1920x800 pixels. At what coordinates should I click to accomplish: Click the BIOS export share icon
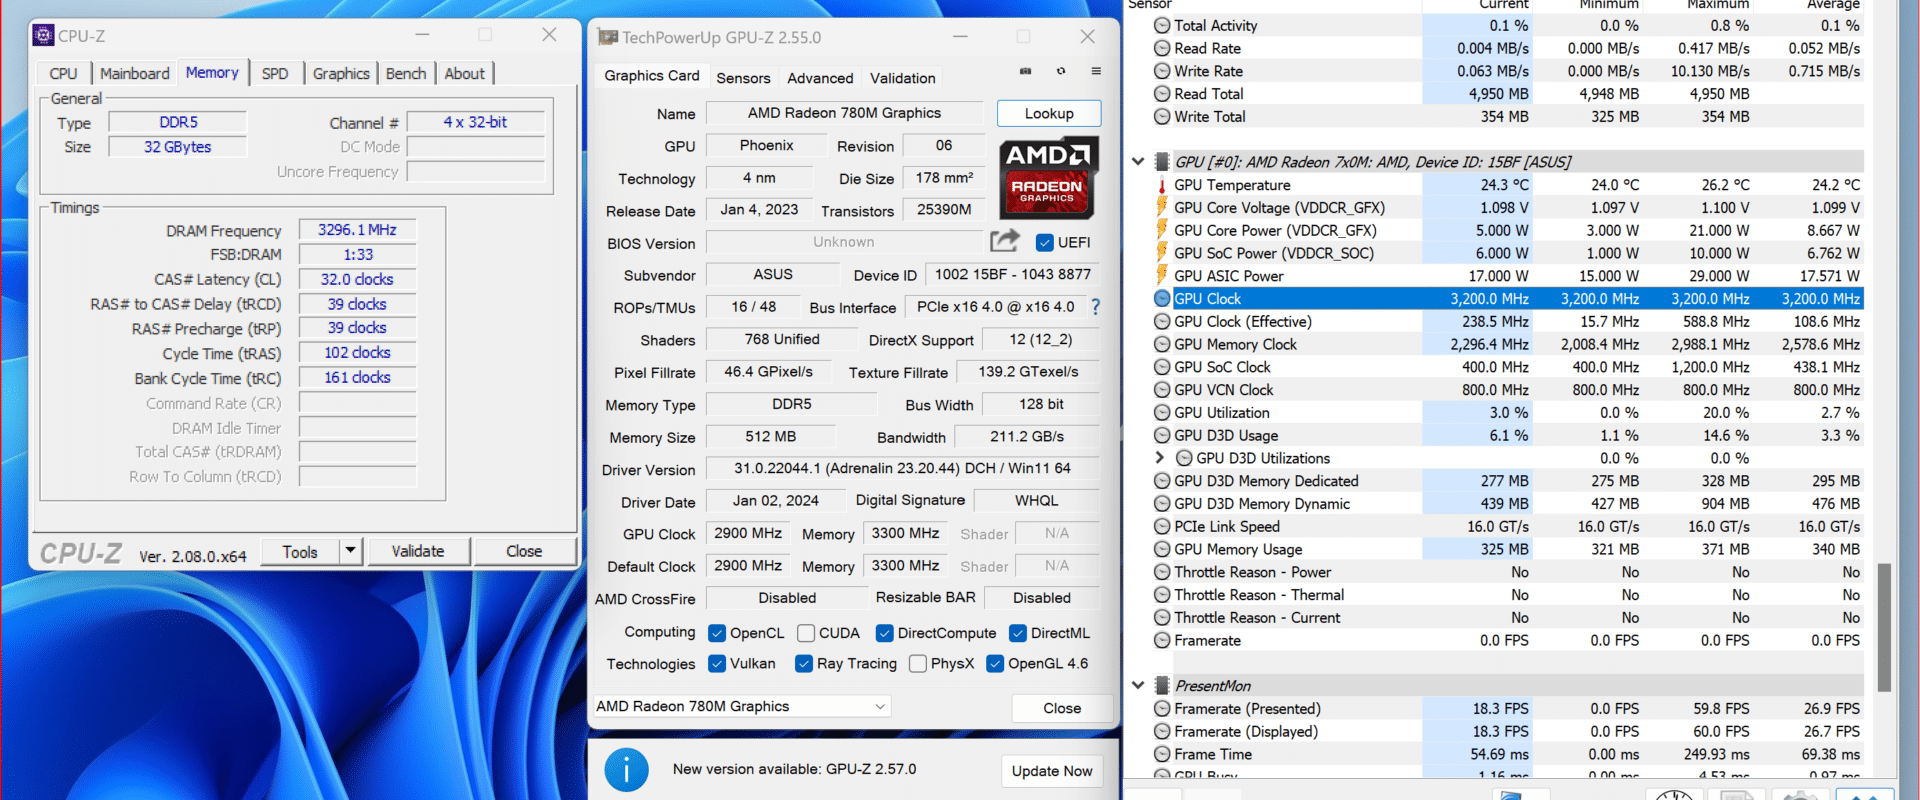click(x=1004, y=241)
